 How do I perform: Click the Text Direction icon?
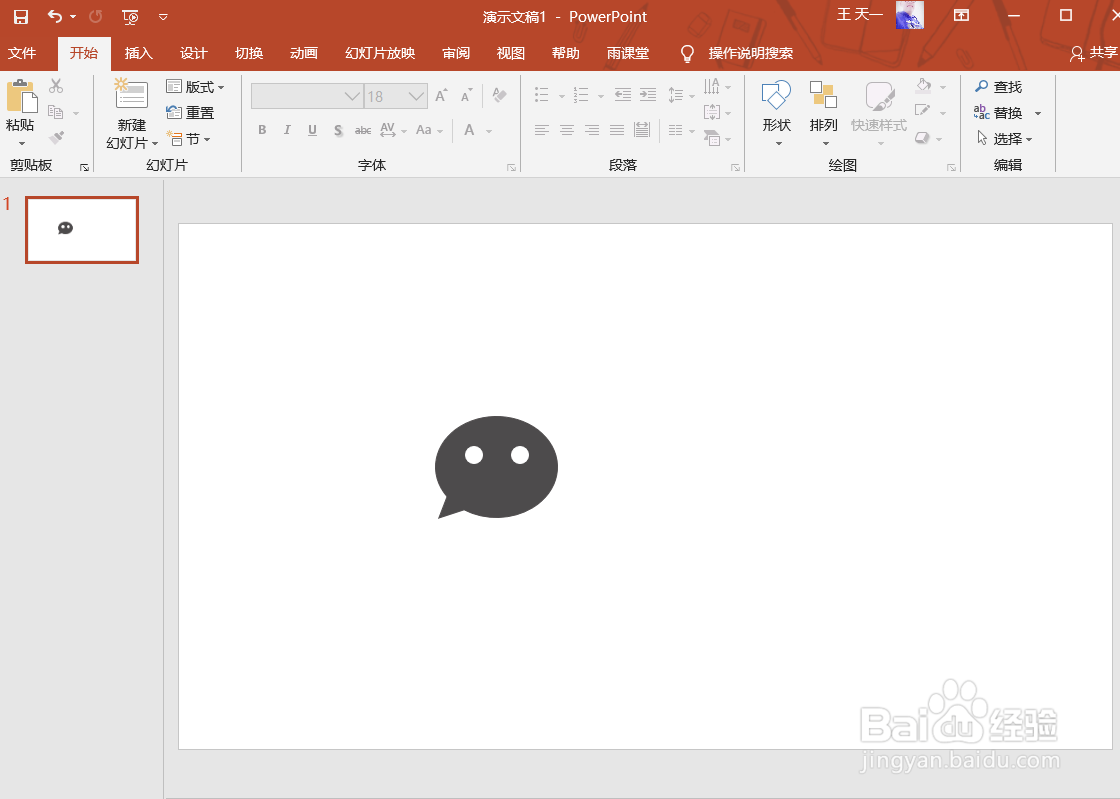coord(712,86)
